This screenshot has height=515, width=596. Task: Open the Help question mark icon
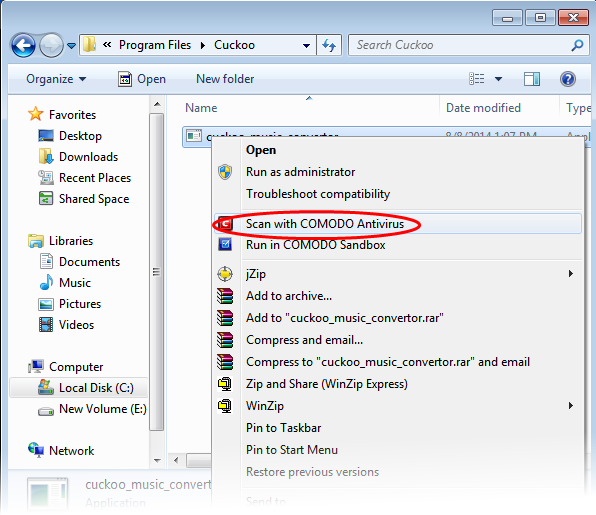[567, 79]
